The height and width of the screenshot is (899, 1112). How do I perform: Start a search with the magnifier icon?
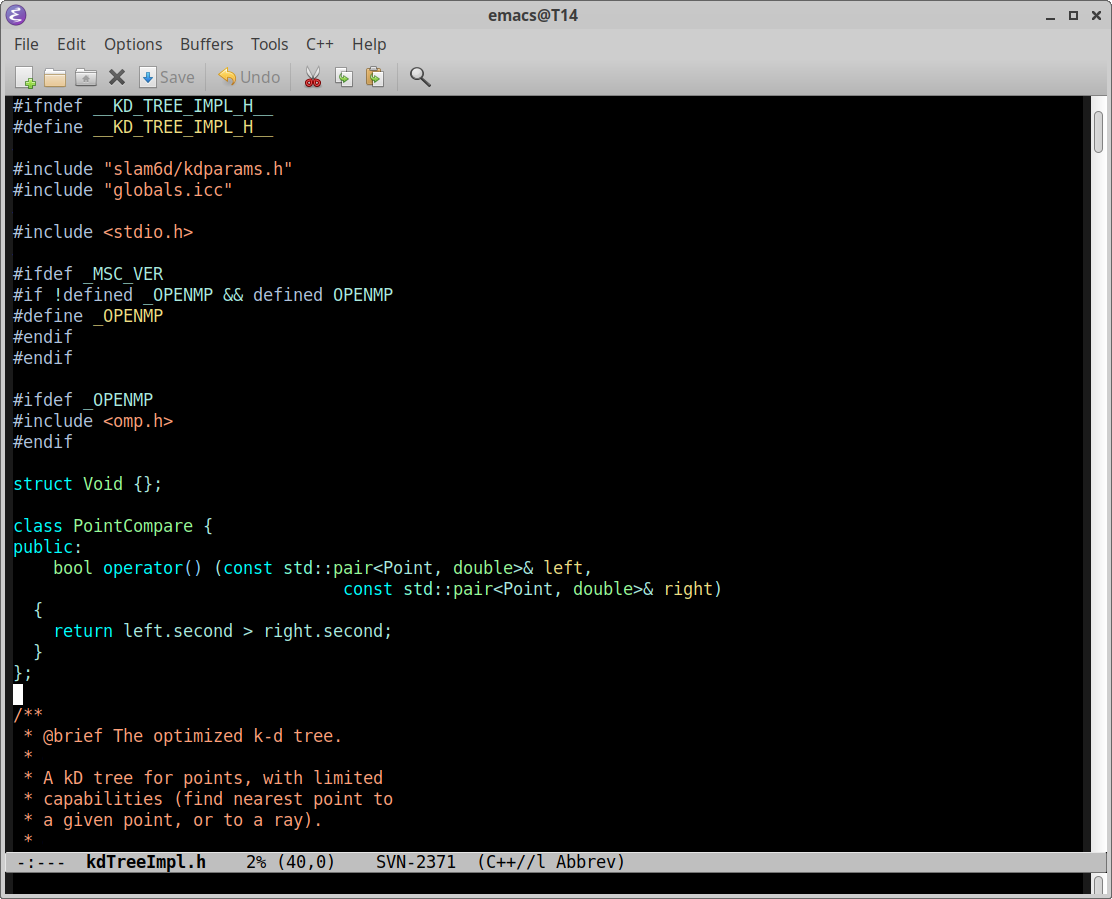(420, 77)
